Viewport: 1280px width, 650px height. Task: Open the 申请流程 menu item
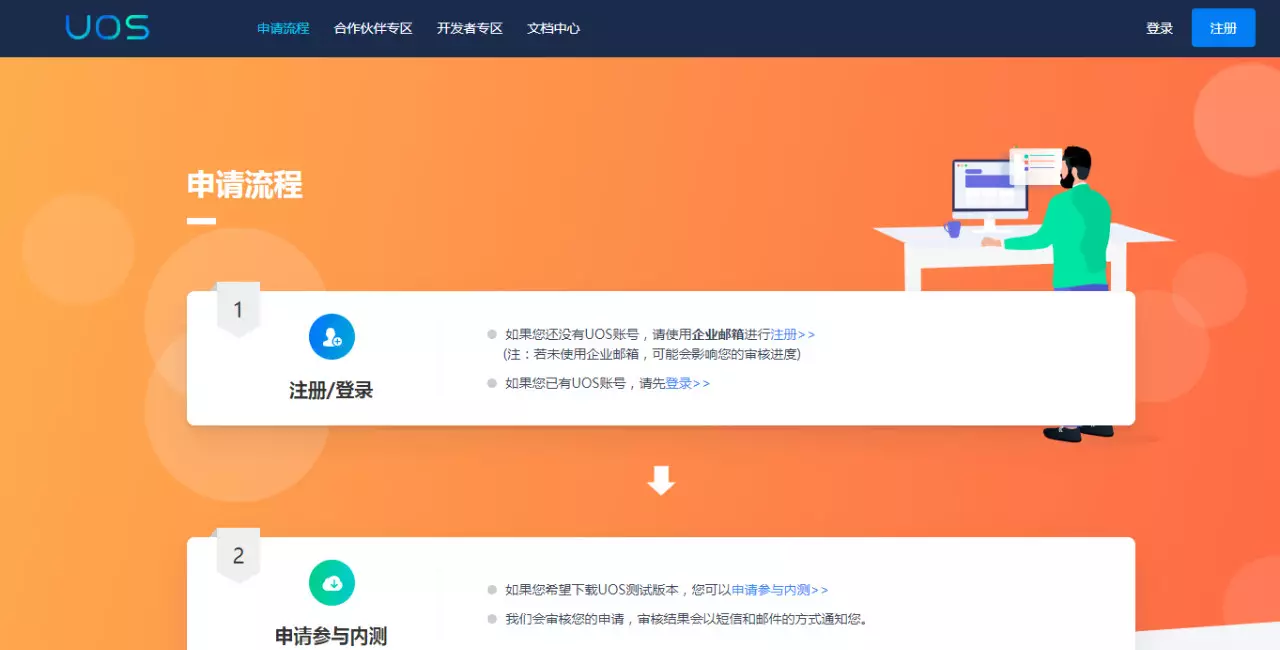coord(283,28)
